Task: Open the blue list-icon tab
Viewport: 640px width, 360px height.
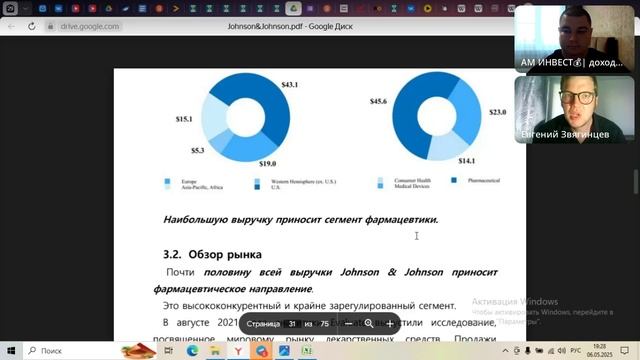Action: point(142,8)
